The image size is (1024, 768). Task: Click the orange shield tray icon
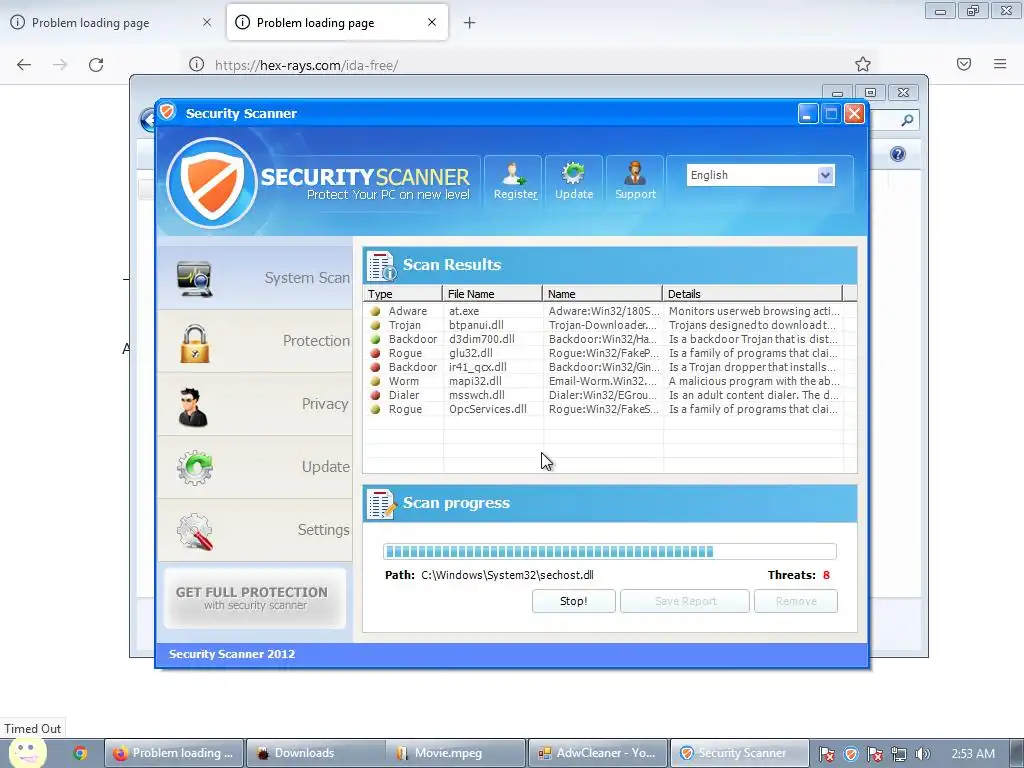pos(851,754)
